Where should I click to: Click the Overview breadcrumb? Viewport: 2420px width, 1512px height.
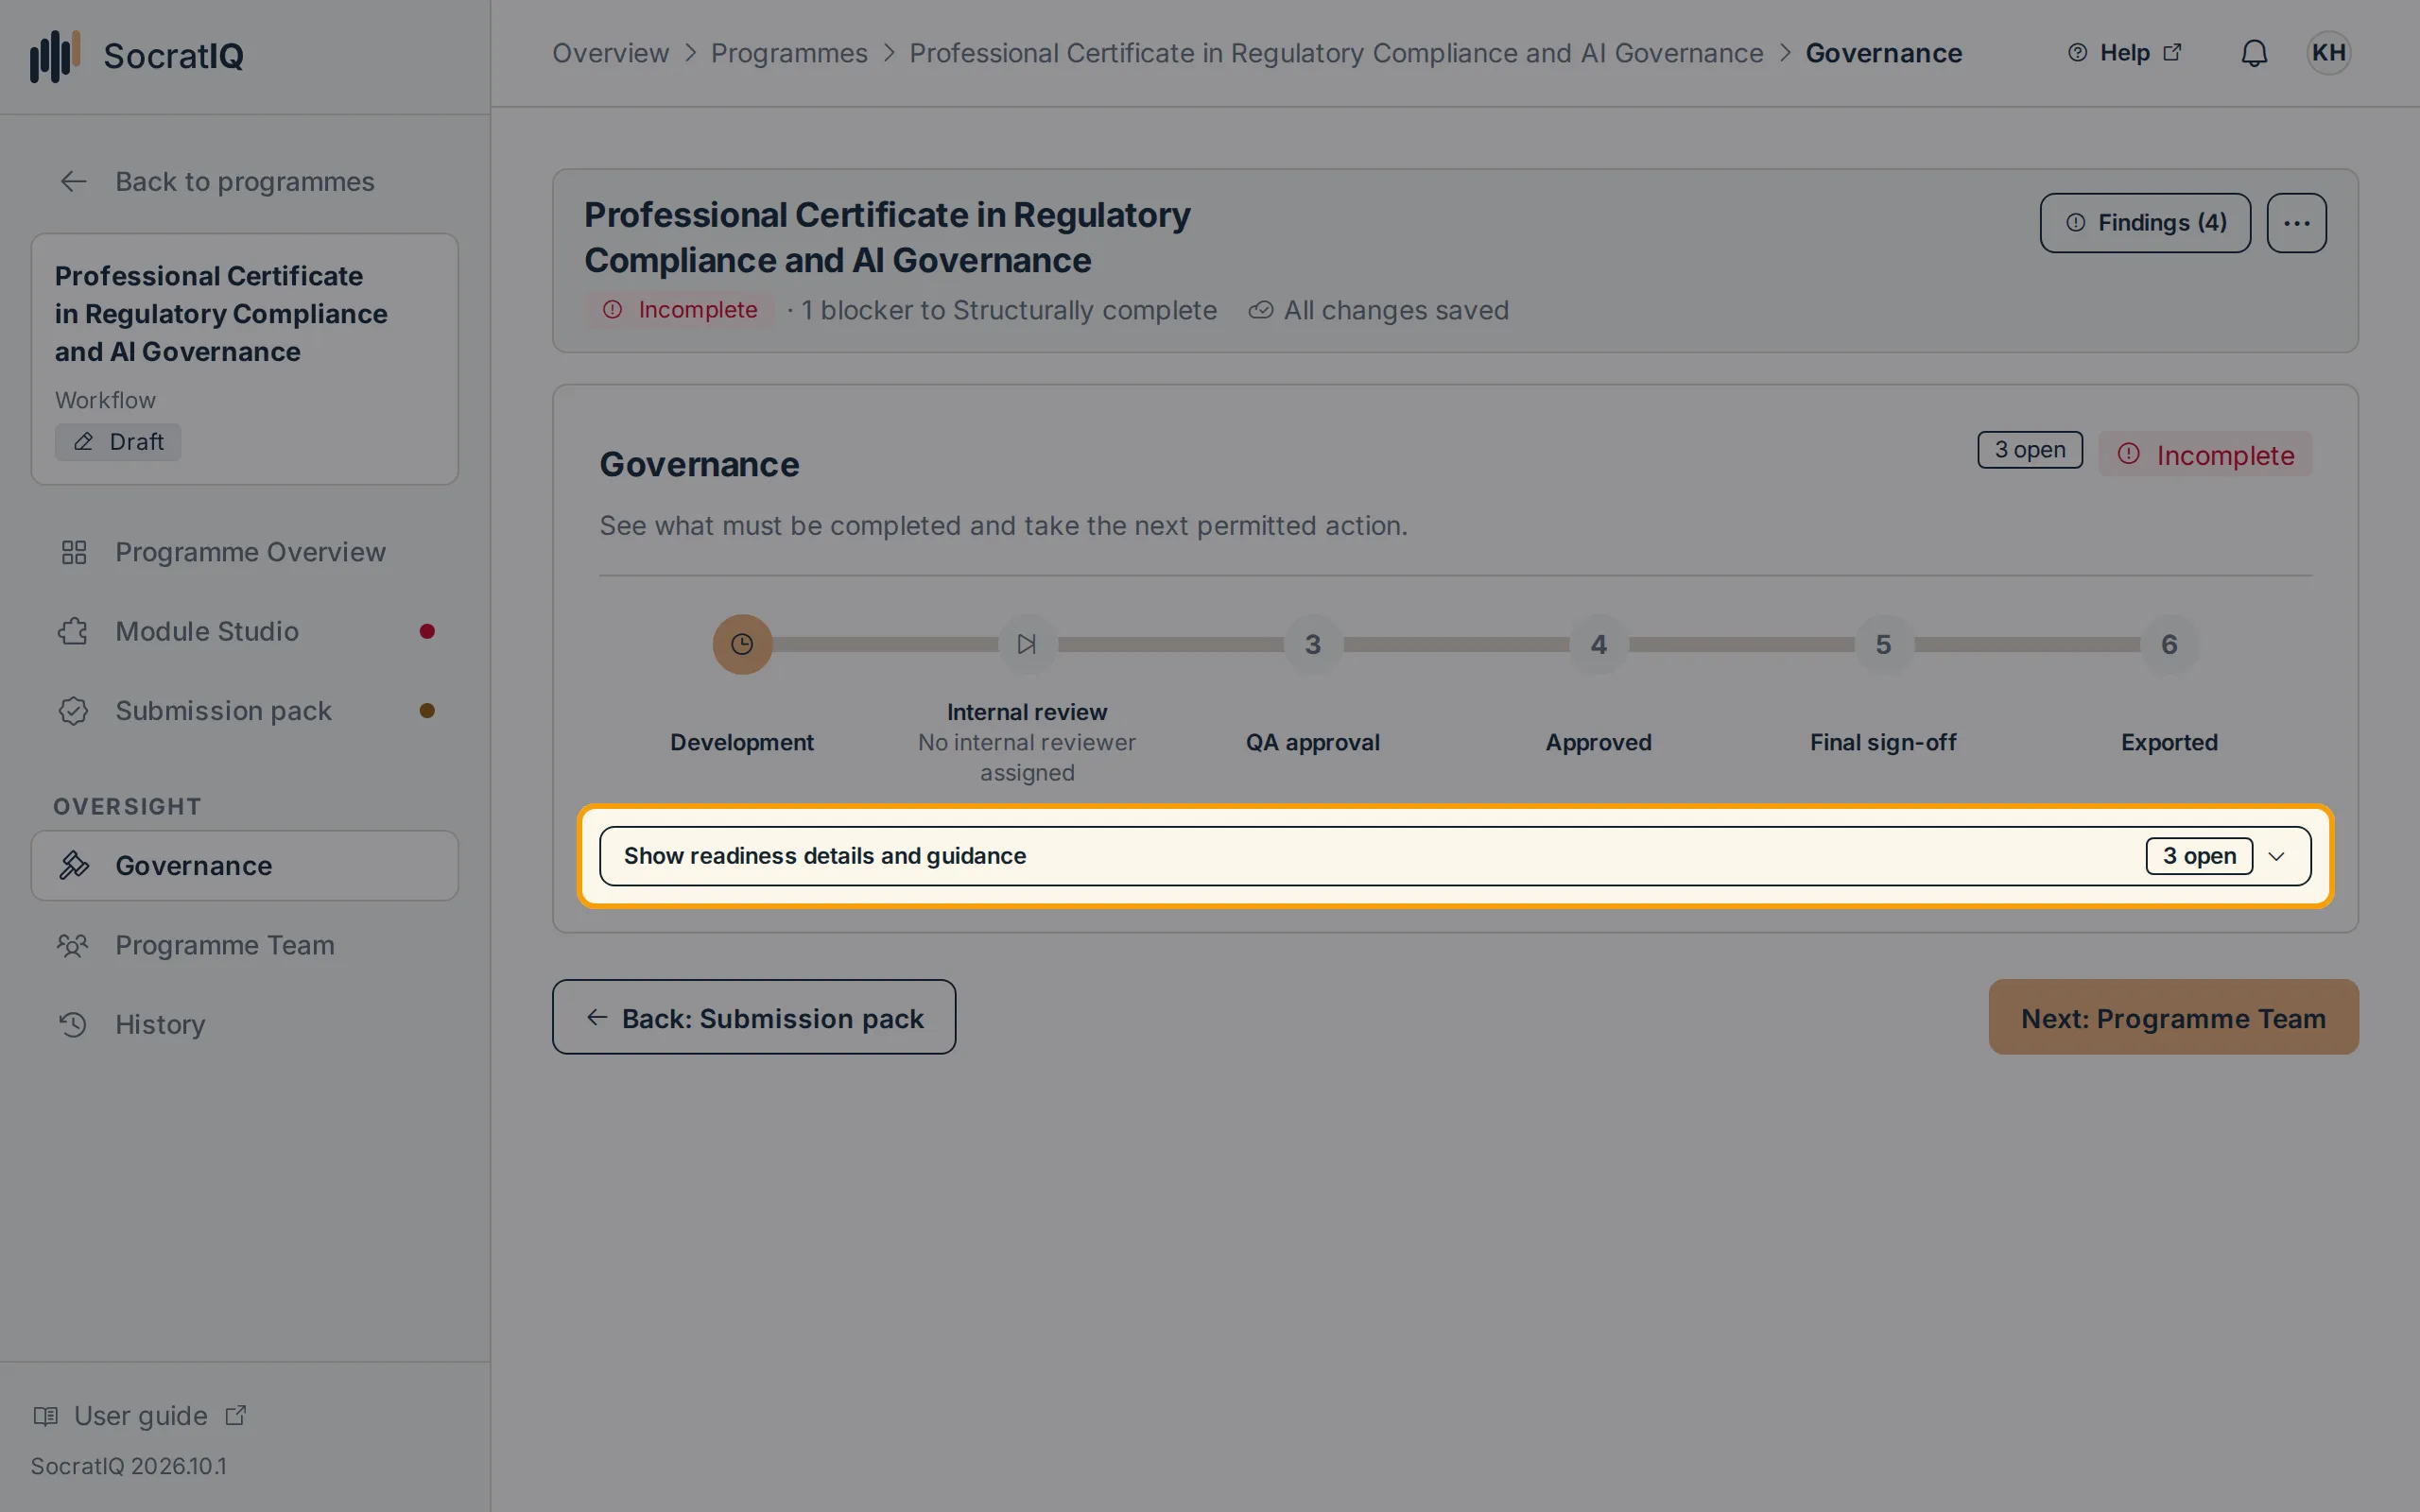[x=610, y=53]
